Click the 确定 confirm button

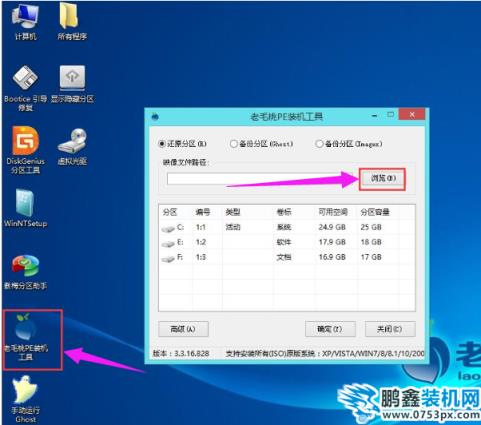pos(330,329)
